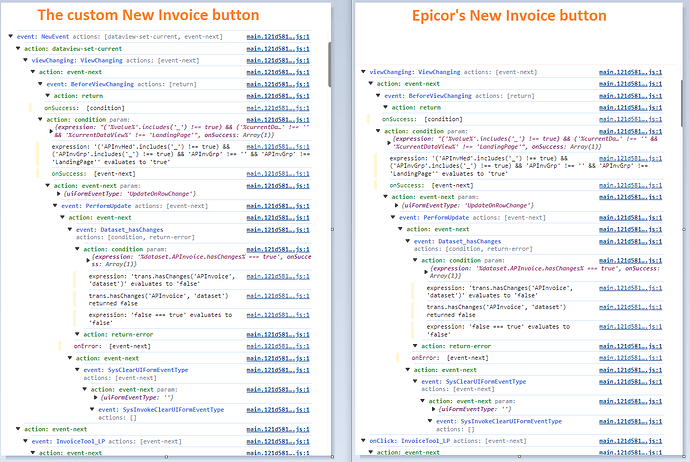
Task: Open main.js link beside custom panel BeforeViewChanging
Action: (278, 84)
